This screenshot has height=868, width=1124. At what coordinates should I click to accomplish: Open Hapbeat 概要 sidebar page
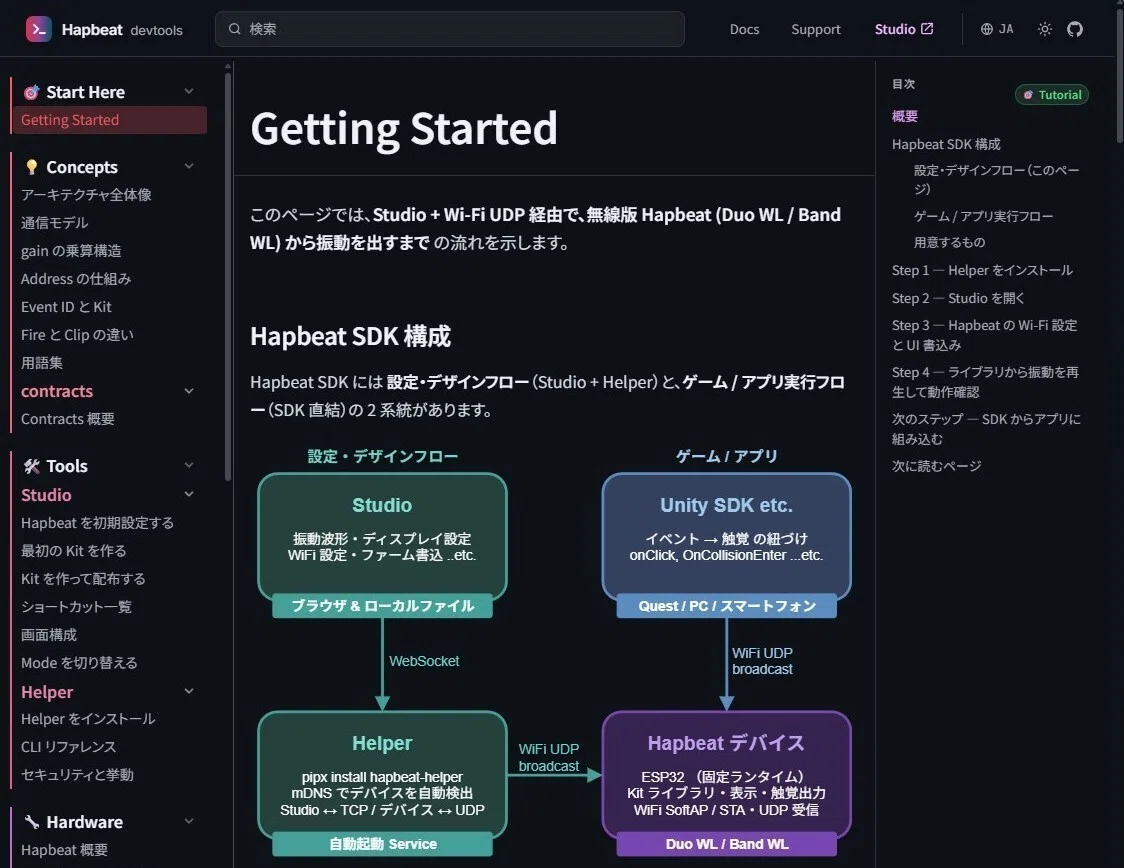coord(65,850)
